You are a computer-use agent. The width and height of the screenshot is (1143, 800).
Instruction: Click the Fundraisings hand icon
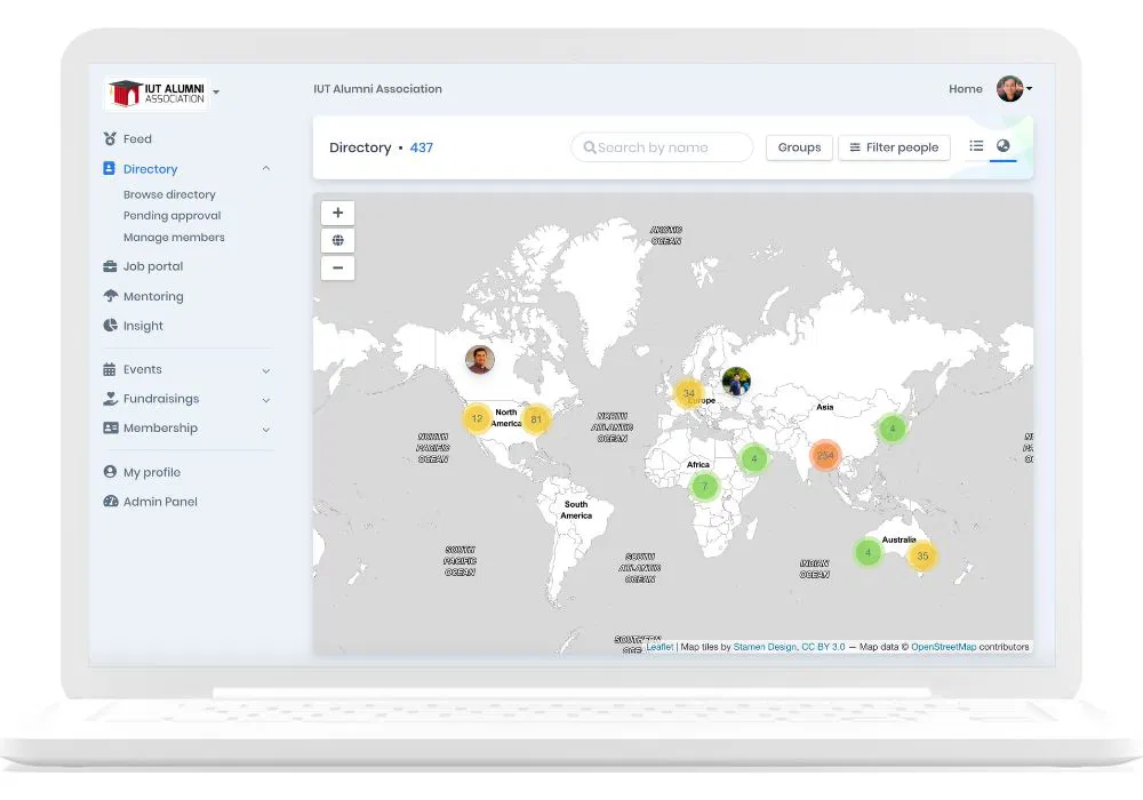pos(110,399)
